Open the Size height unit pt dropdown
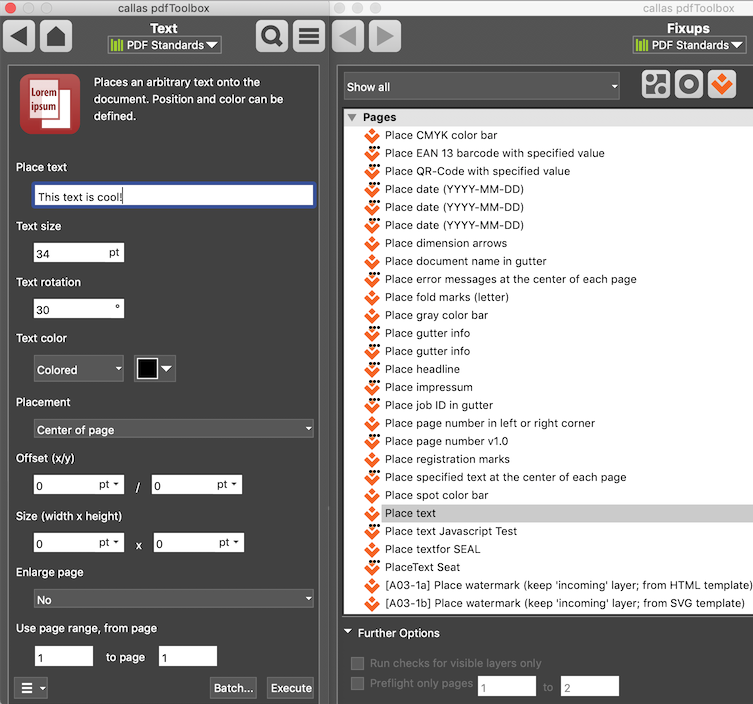The image size is (753, 704). pos(229,542)
